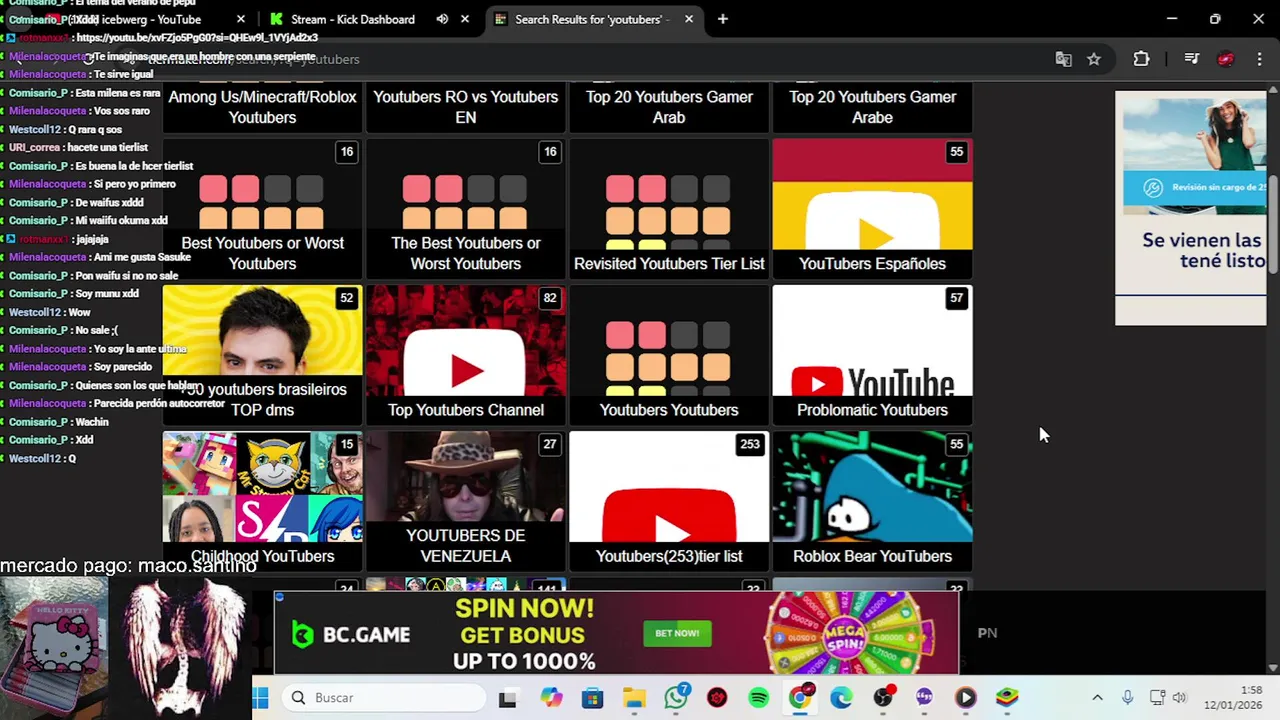Open youtubers brasileiros TOP dms template

[x=262, y=354]
